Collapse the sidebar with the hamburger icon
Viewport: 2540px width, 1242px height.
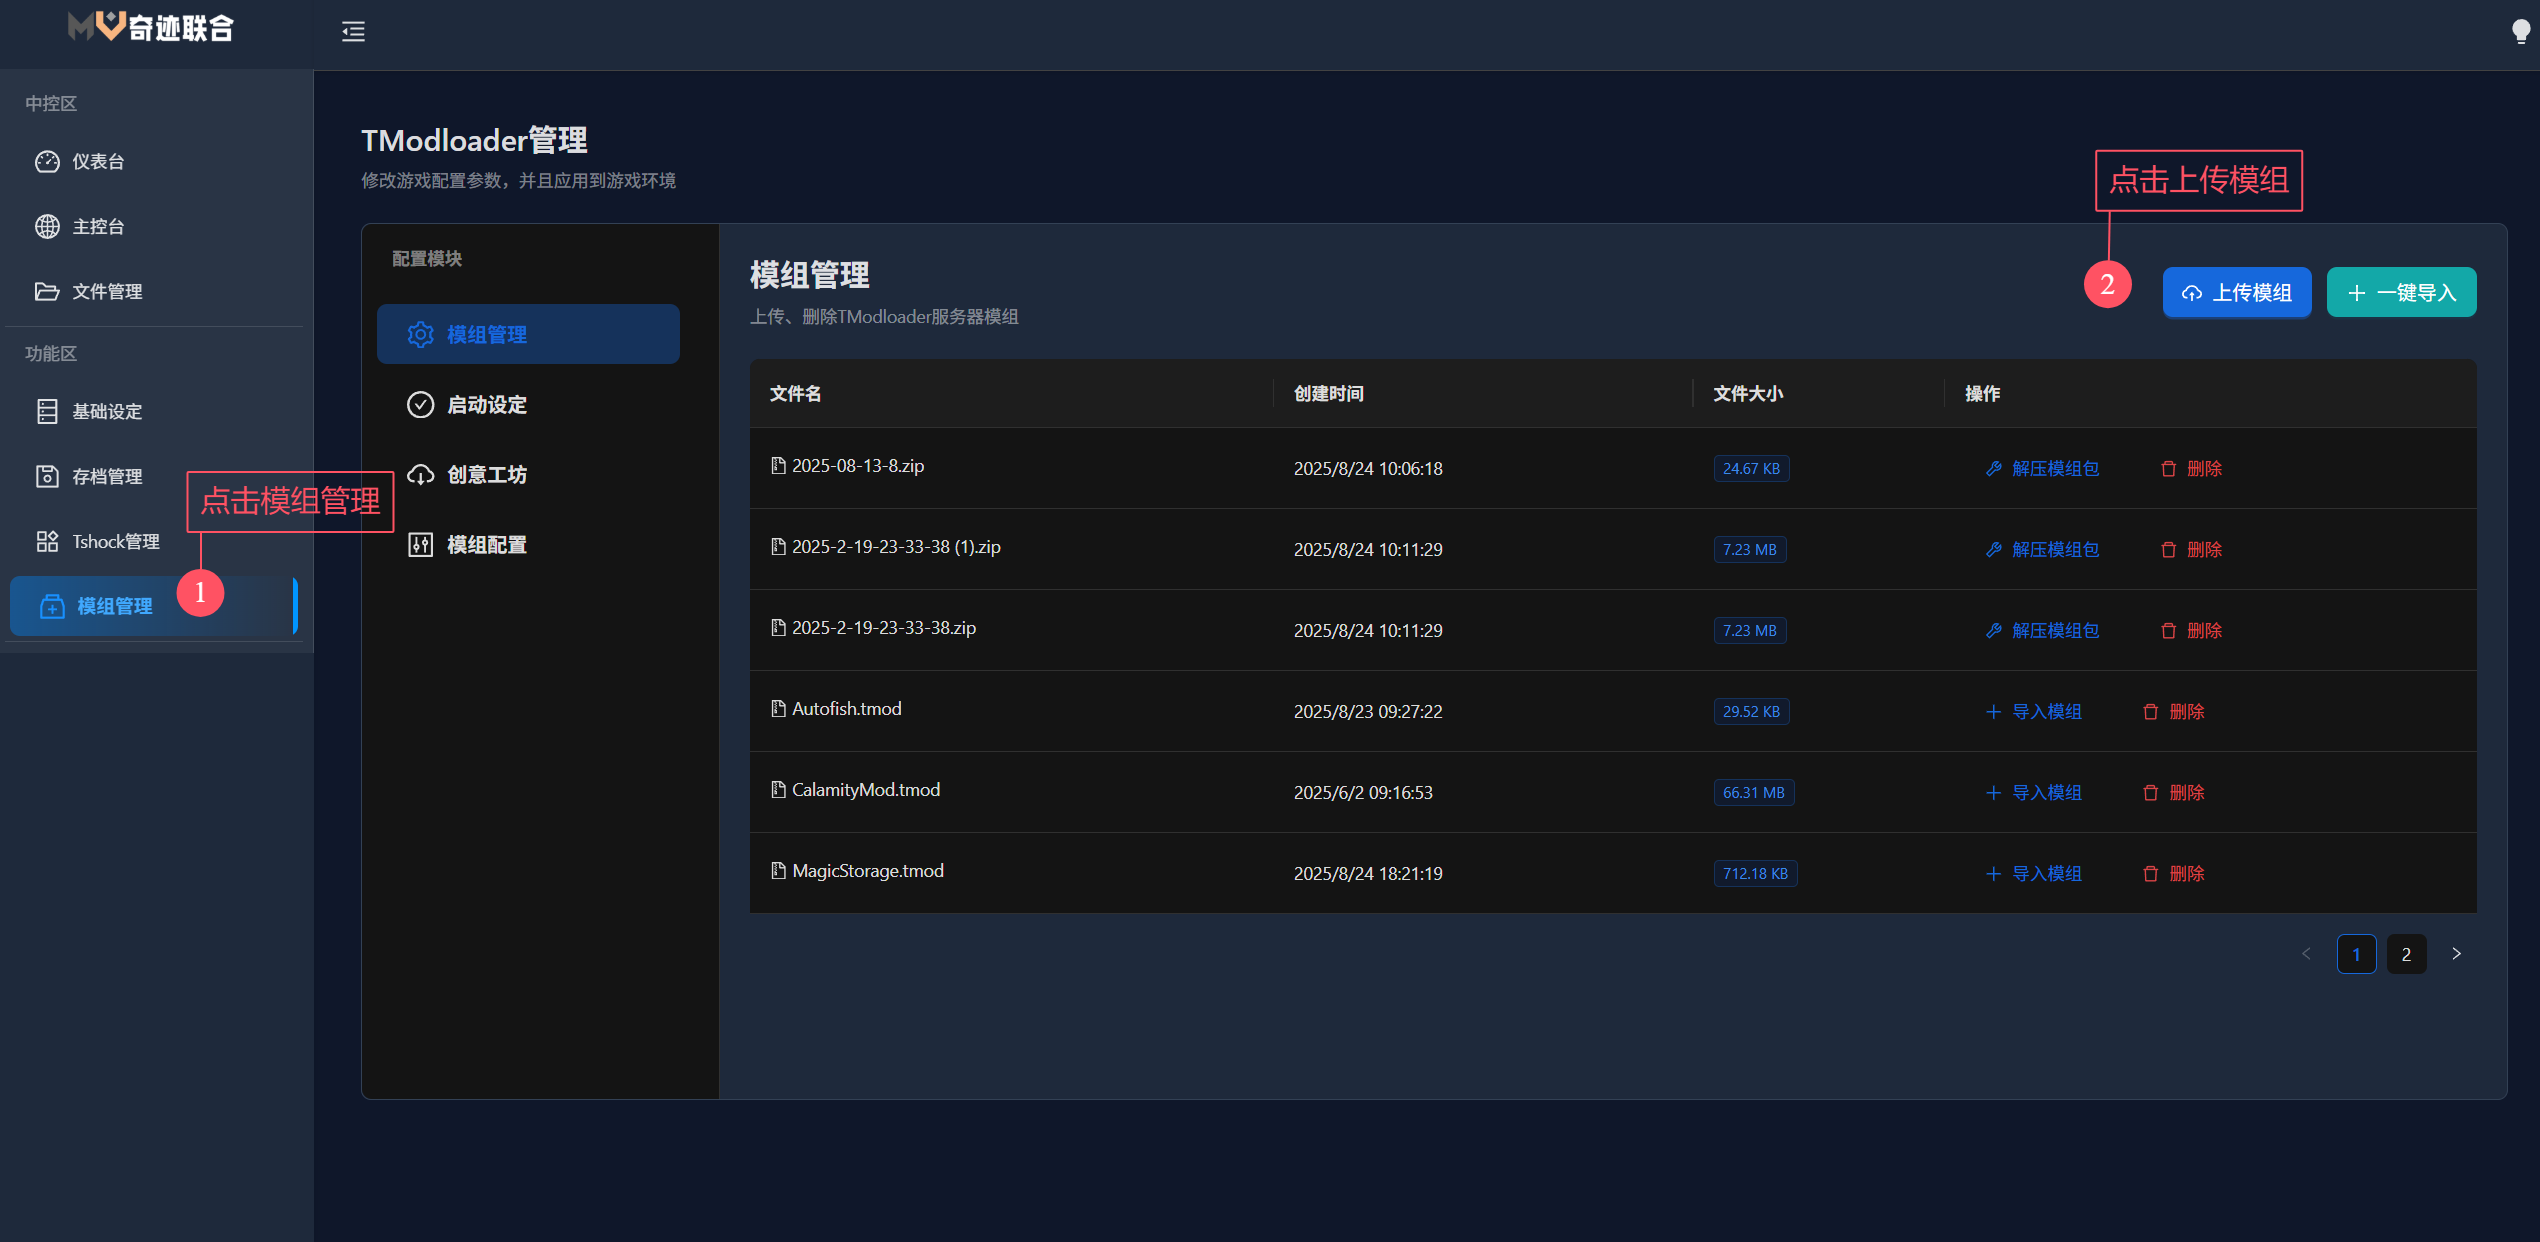tap(353, 32)
